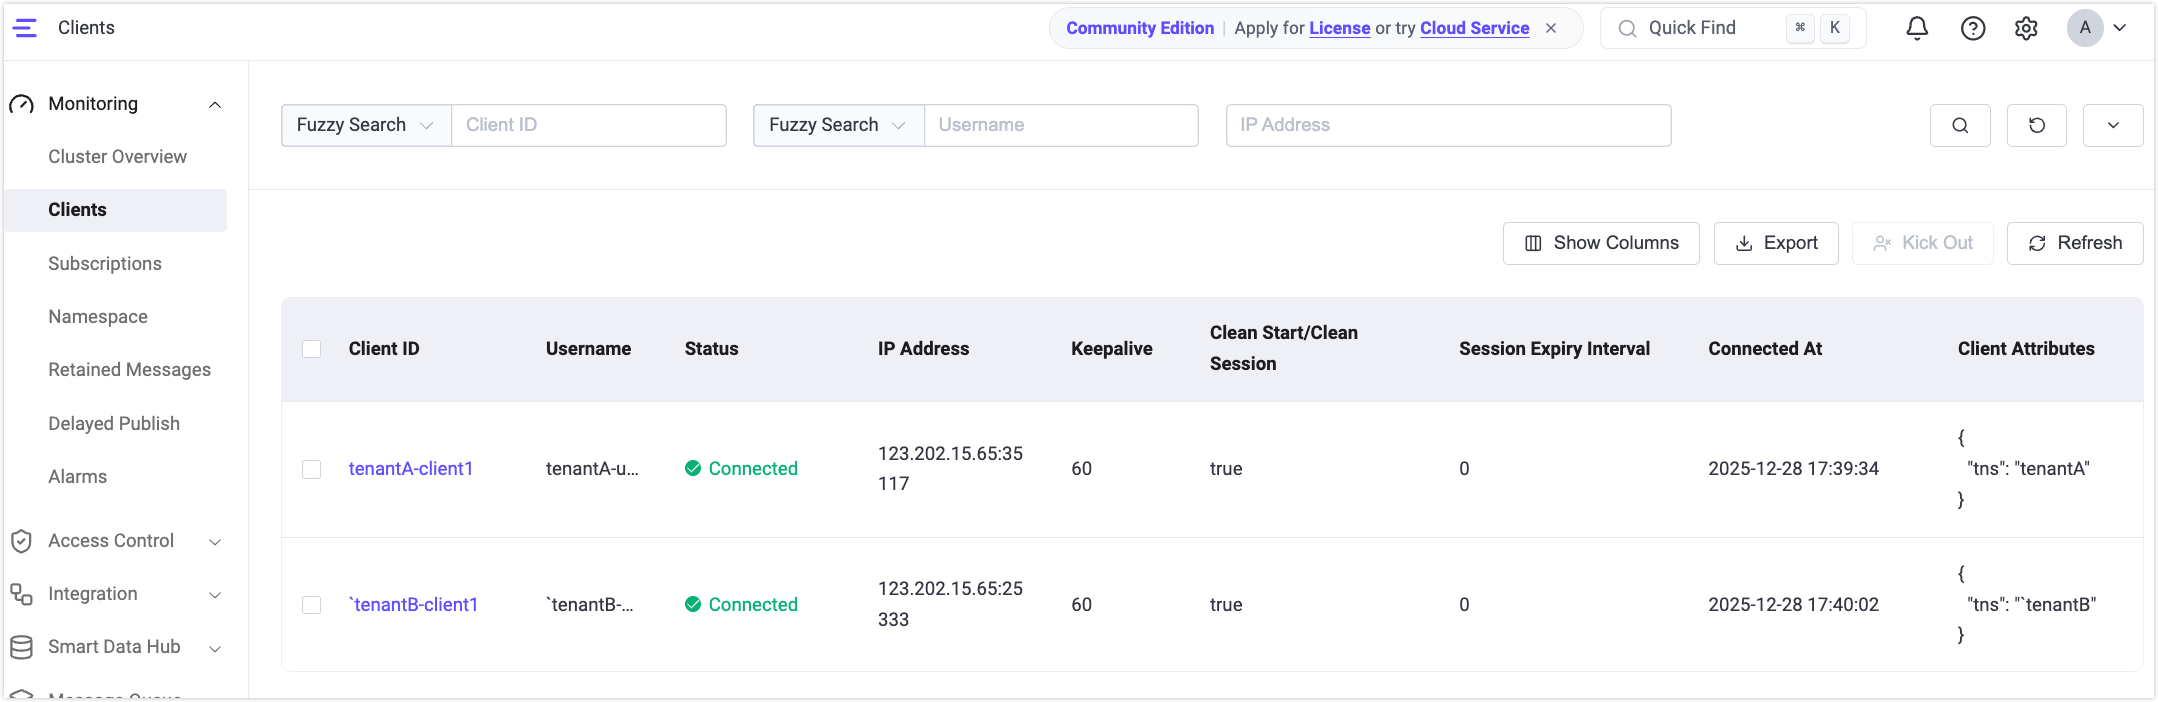The width and height of the screenshot is (2158, 702).
Task: Click Show Columns button
Action: pyautogui.click(x=1601, y=243)
